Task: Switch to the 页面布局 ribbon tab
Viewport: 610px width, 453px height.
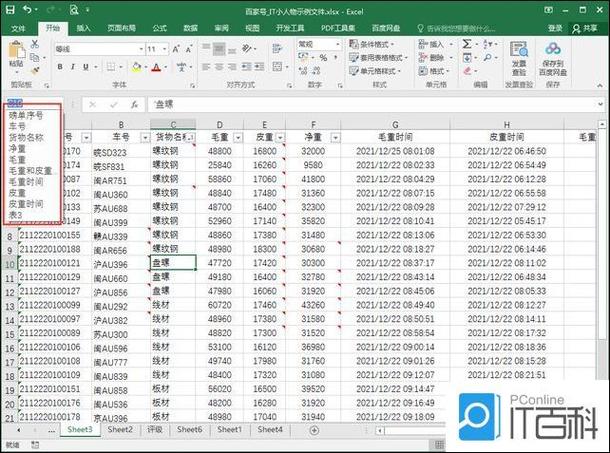Action: coord(121,28)
